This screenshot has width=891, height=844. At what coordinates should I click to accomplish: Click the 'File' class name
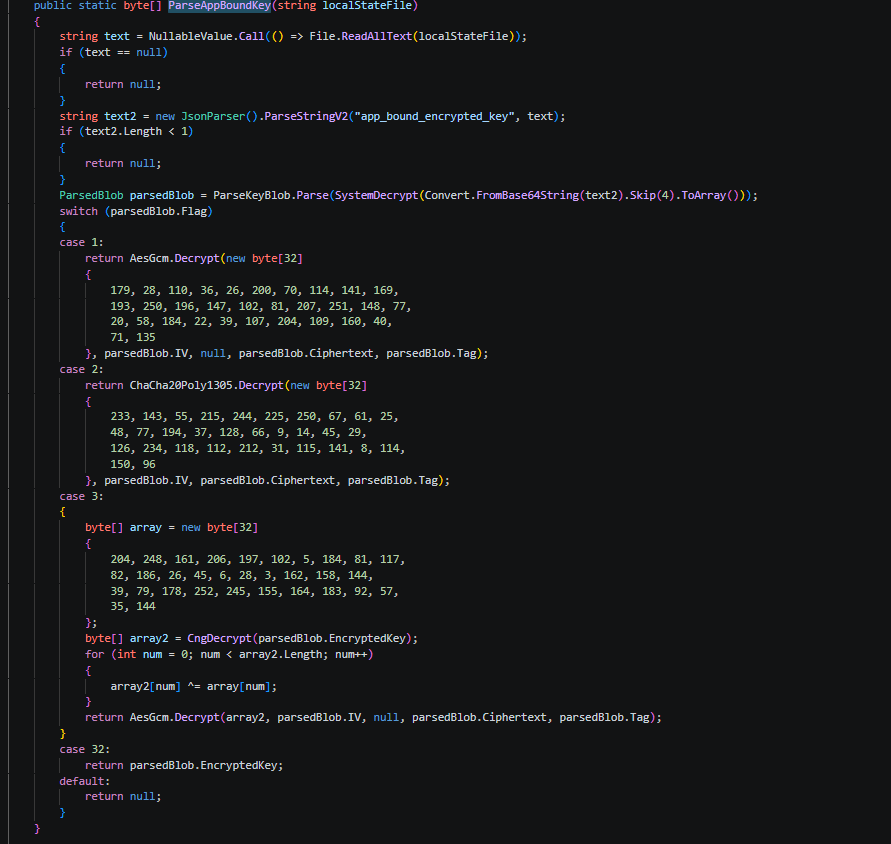click(x=322, y=36)
